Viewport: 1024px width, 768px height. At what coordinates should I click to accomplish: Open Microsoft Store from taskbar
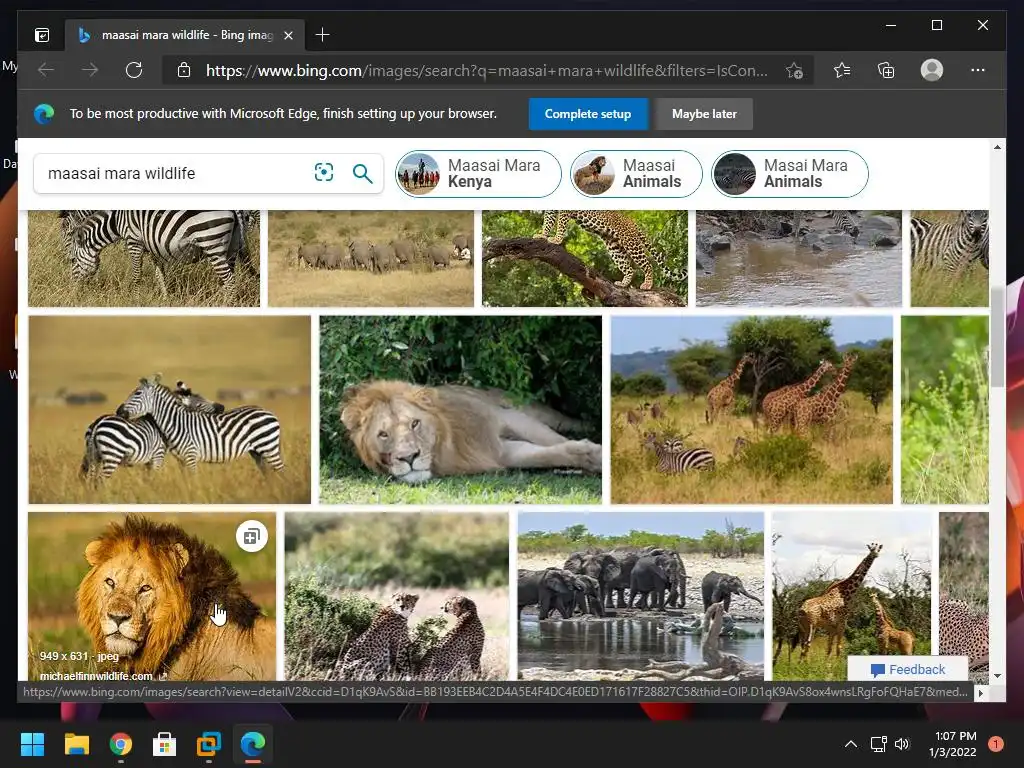coord(165,744)
